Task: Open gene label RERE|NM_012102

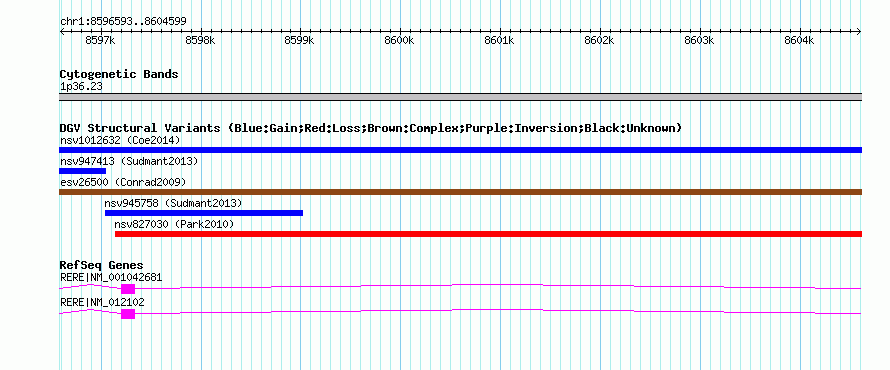Action: pos(102,302)
